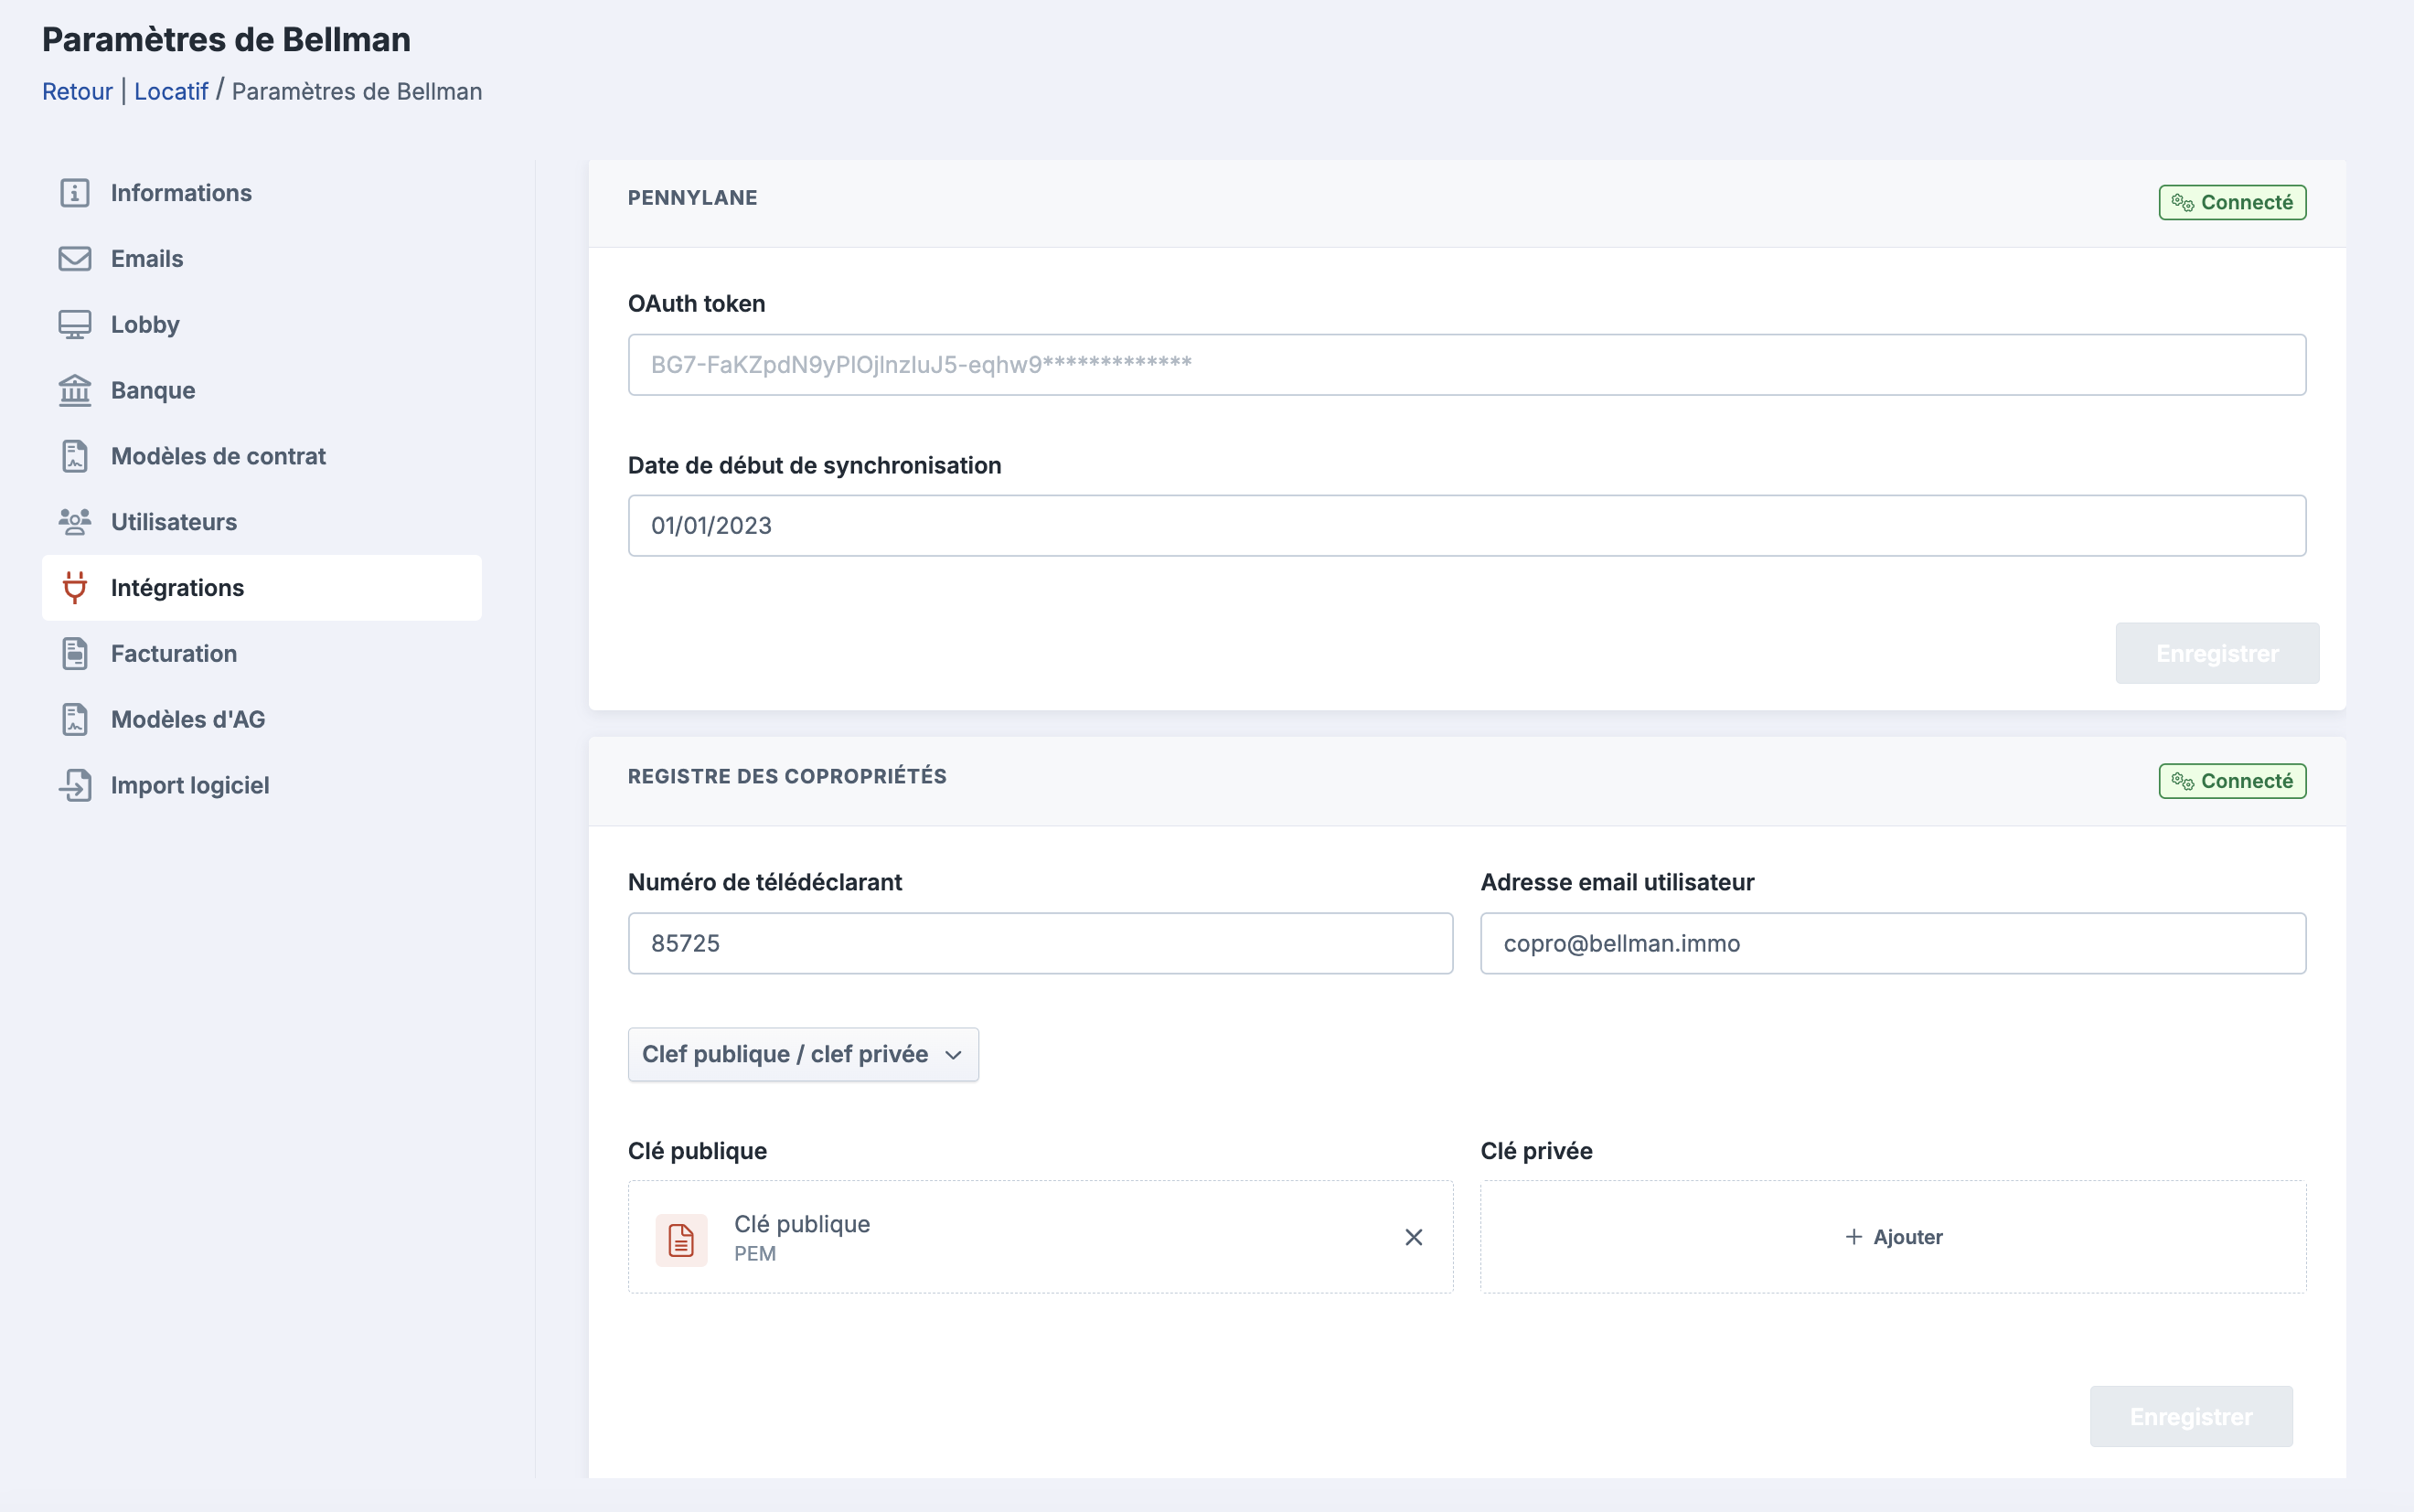Go to the Lobby settings
2414x1512 pixels.
[x=262, y=325]
